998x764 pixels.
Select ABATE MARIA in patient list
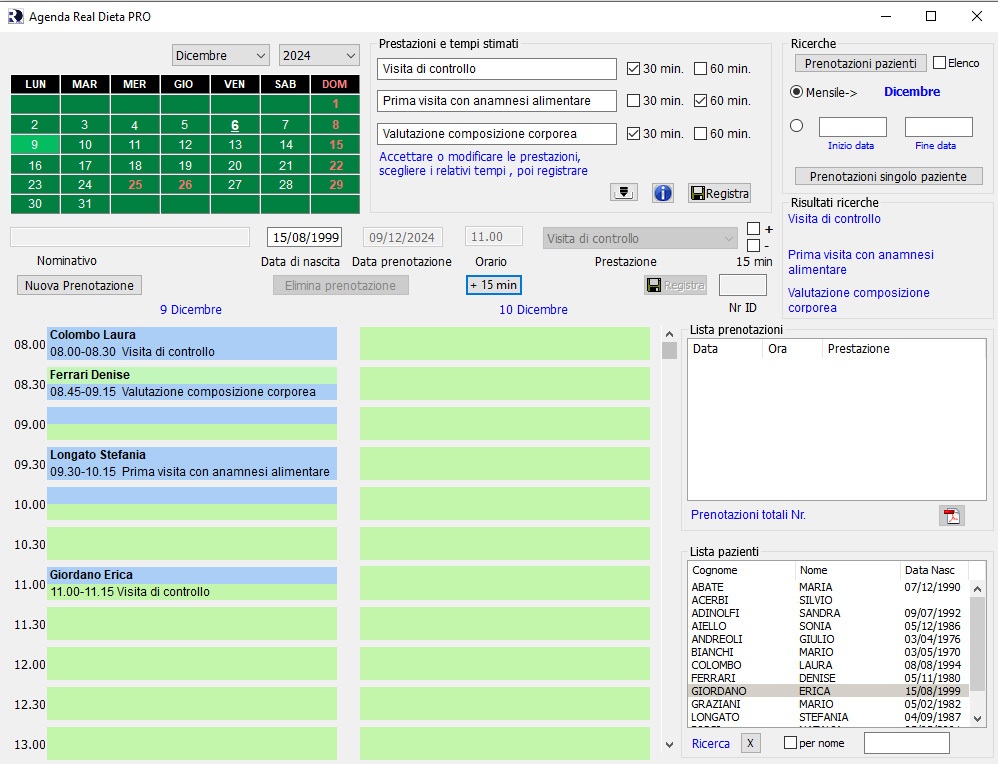pos(826,587)
